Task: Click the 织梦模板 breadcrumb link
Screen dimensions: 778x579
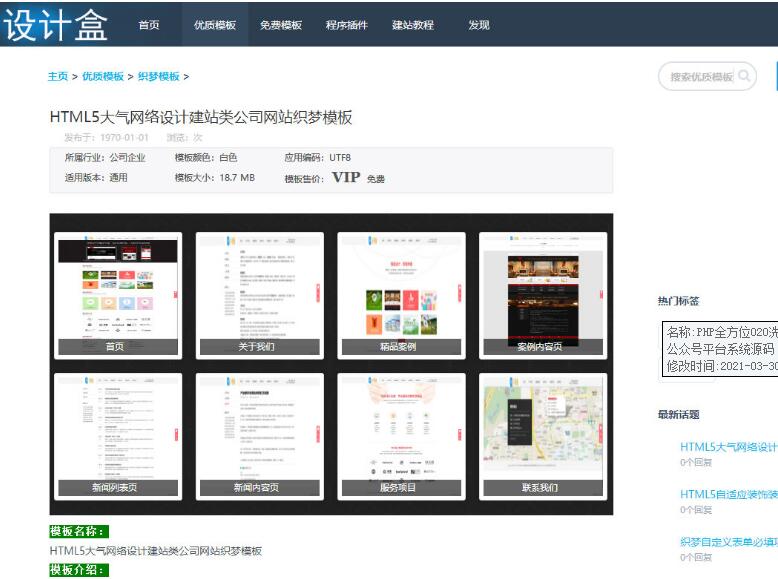Action: click(x=158, y=77)
